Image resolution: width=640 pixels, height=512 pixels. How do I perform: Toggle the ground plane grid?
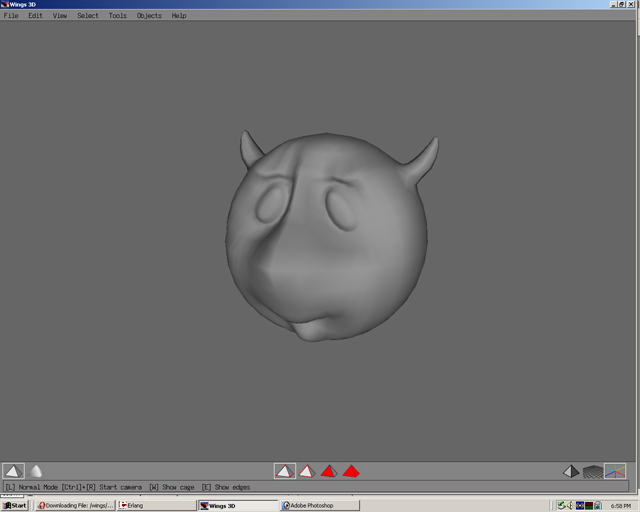coord(593,472)
